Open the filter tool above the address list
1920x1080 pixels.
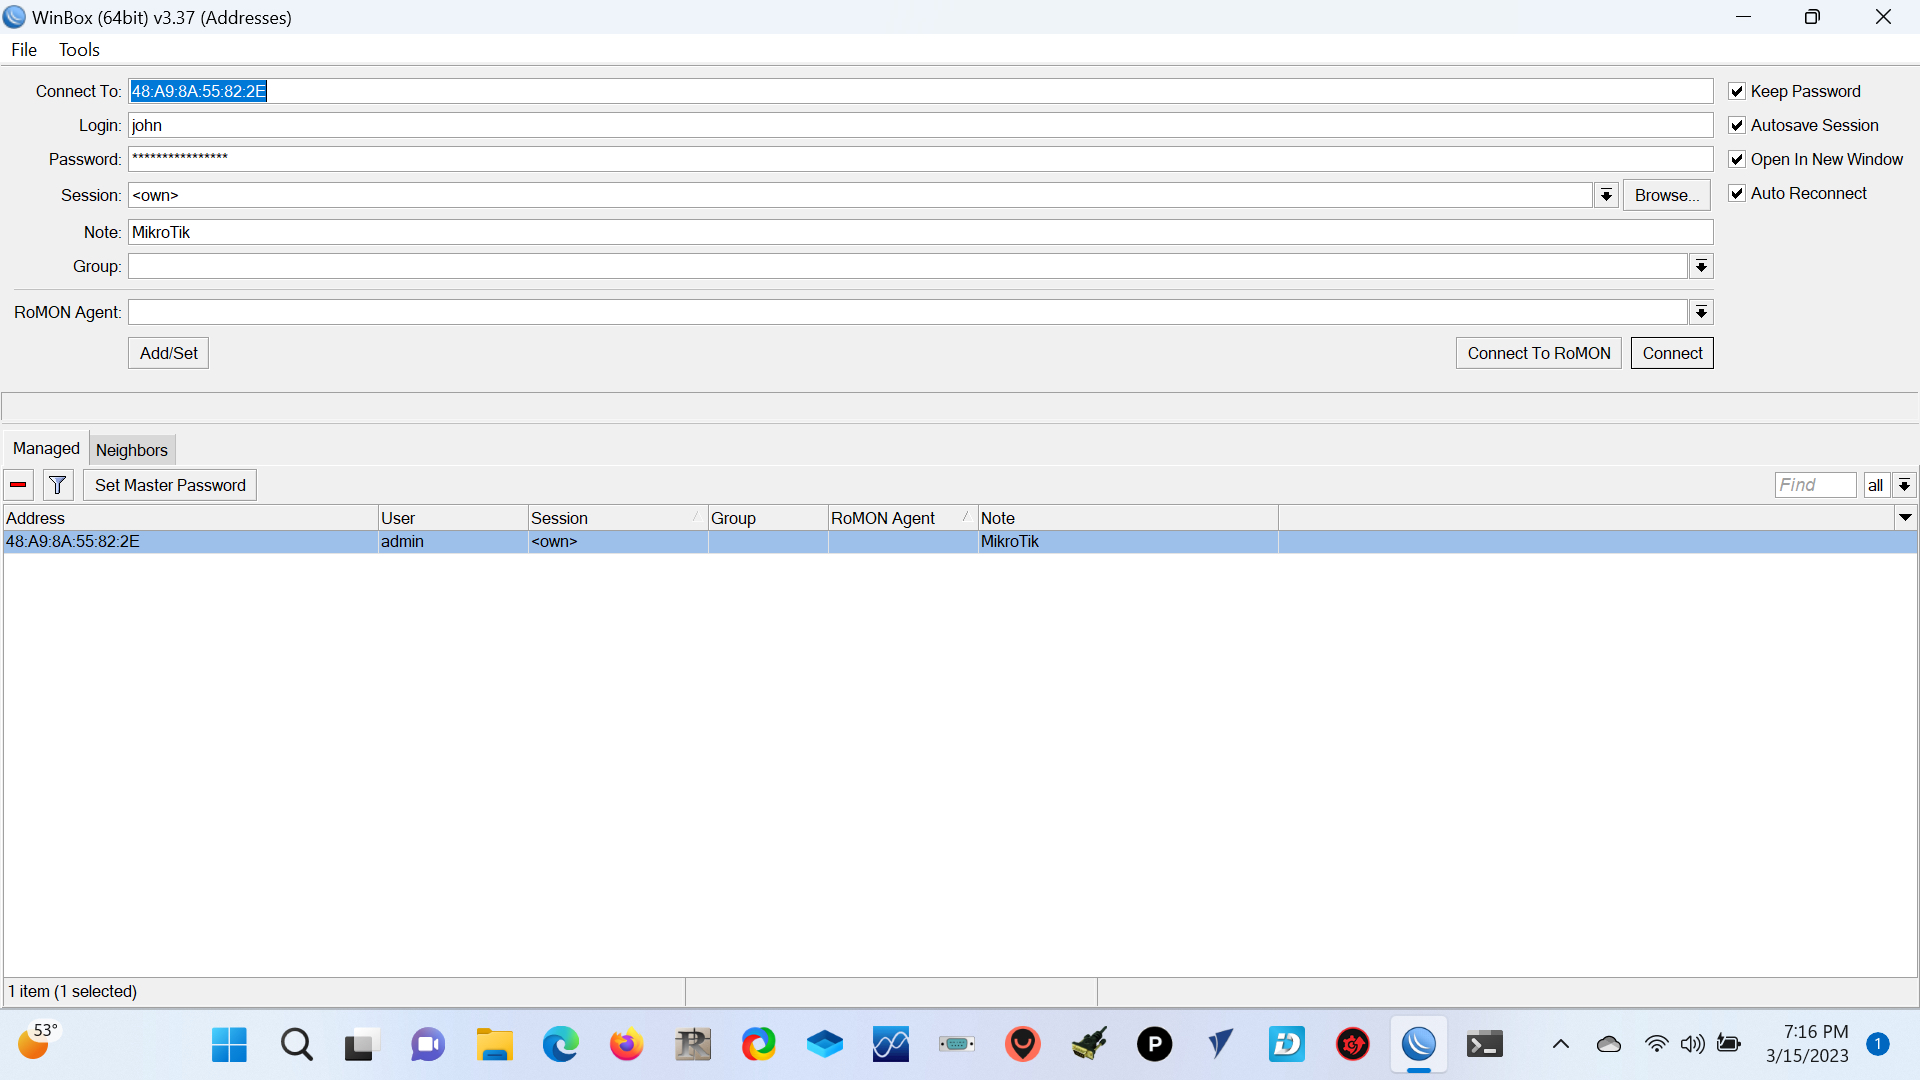point(57,485)
